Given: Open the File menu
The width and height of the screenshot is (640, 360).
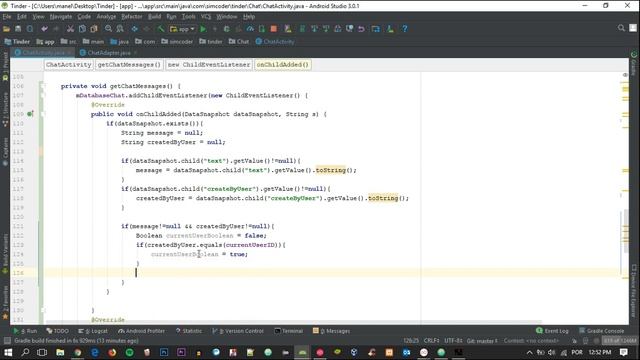Looking at the screenshot, I should coord(7,17).
